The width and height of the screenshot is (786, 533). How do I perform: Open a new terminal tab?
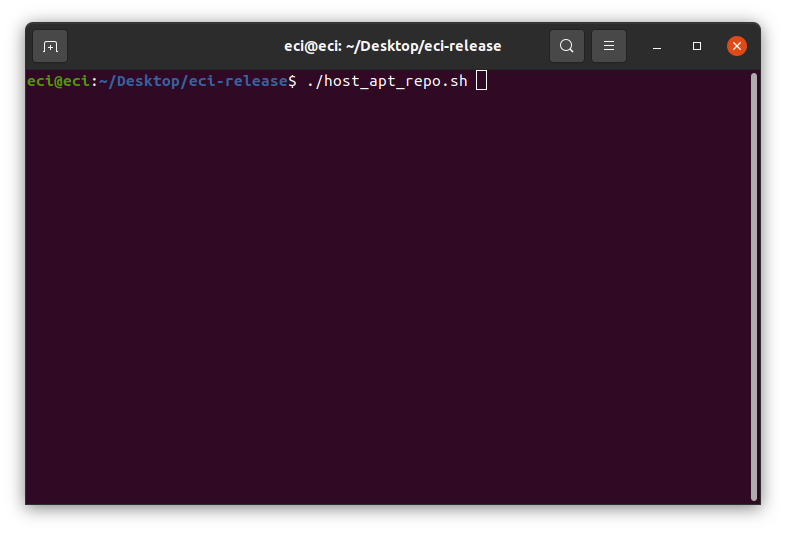click(50, 46)
